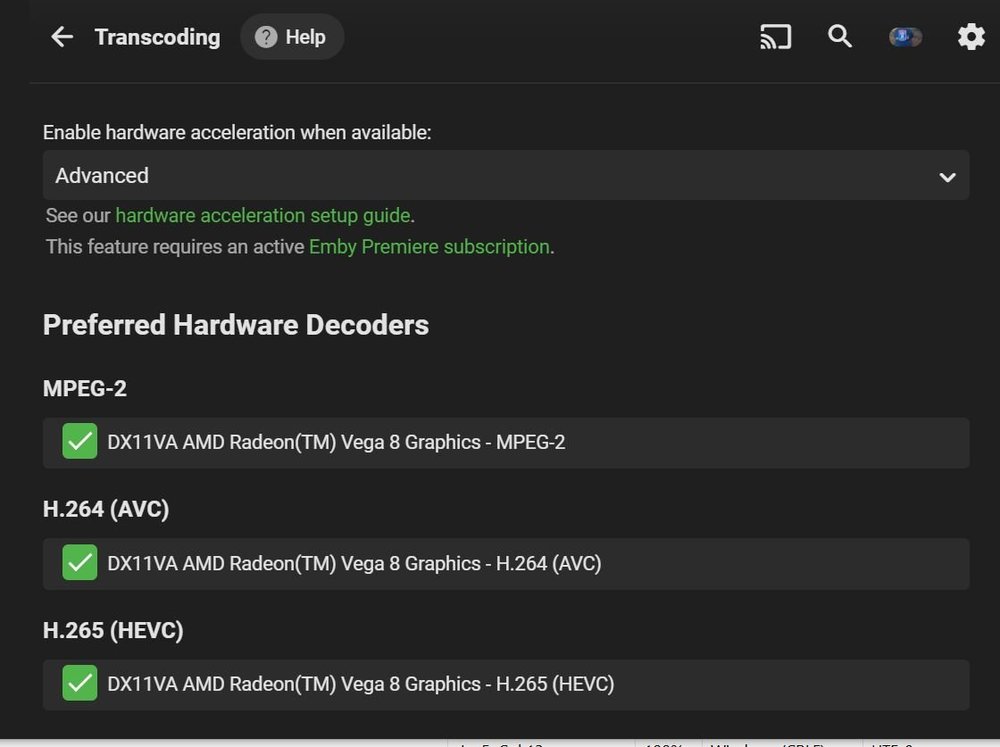Click the Preferred Hardware Decoders heading
Image resolution: width=1000 pixels, height=747 pixels.
pyautogui.click(x=236, y=325)
